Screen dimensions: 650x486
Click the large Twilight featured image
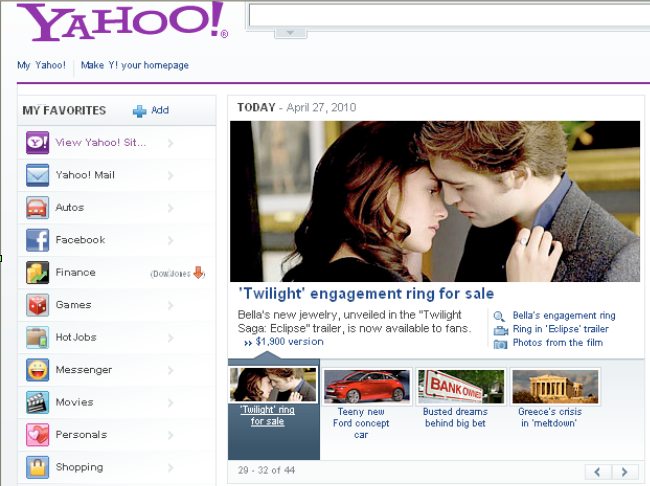tap(435, 202)
